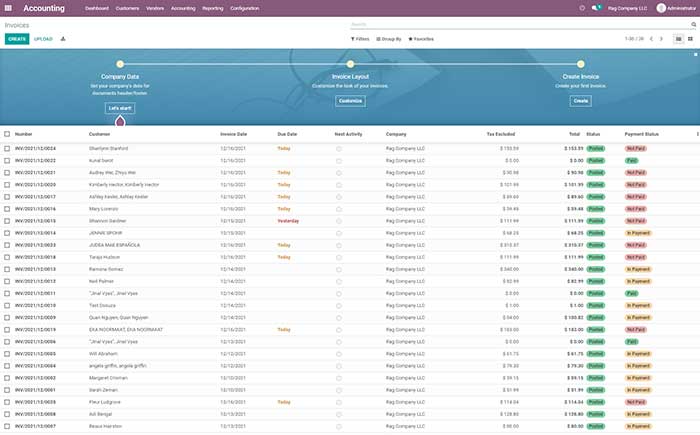Screen dimensions: 700x435
Task: Open the Configuration menu
Action: (x=245, y=8)
